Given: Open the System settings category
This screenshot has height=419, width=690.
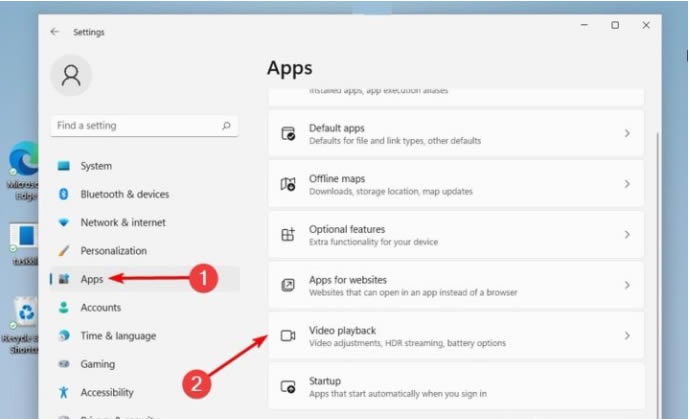Looking at the screenshot, I should point(95,166).
